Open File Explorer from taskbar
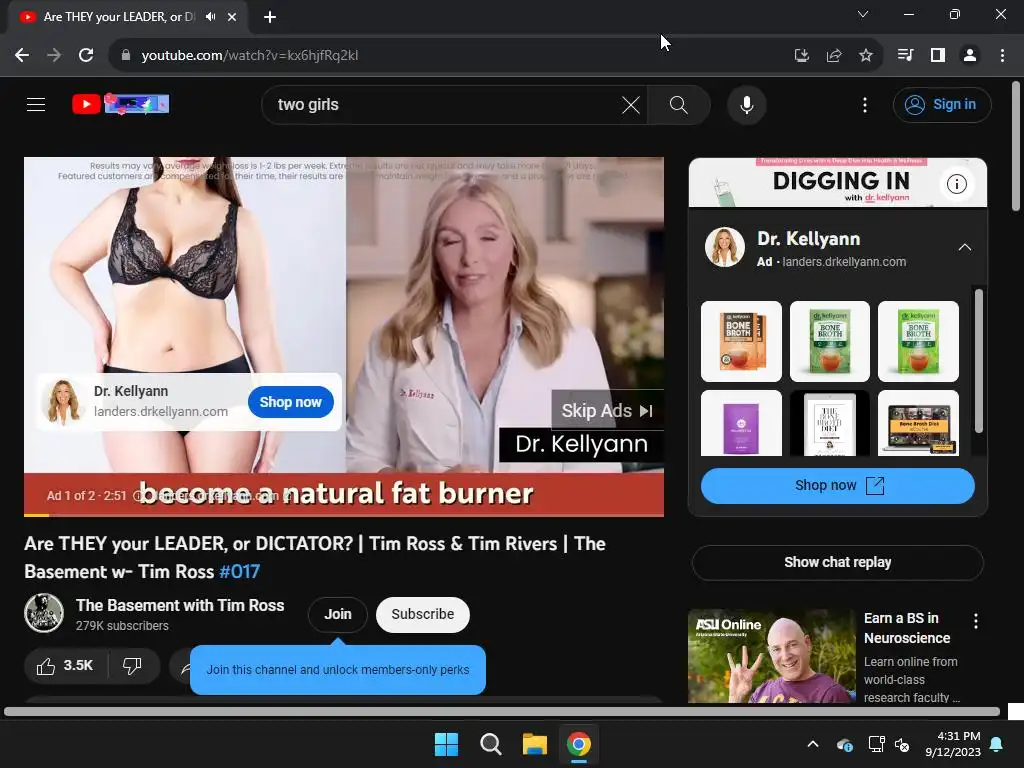The image size is (1024, 768). pos(535,744)
